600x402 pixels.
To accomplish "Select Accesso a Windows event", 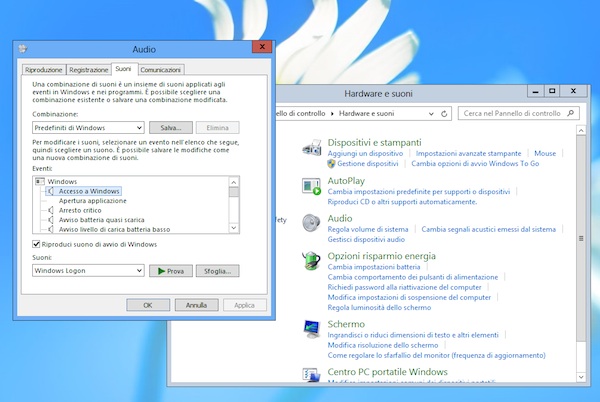I will (x=89, y=191).
